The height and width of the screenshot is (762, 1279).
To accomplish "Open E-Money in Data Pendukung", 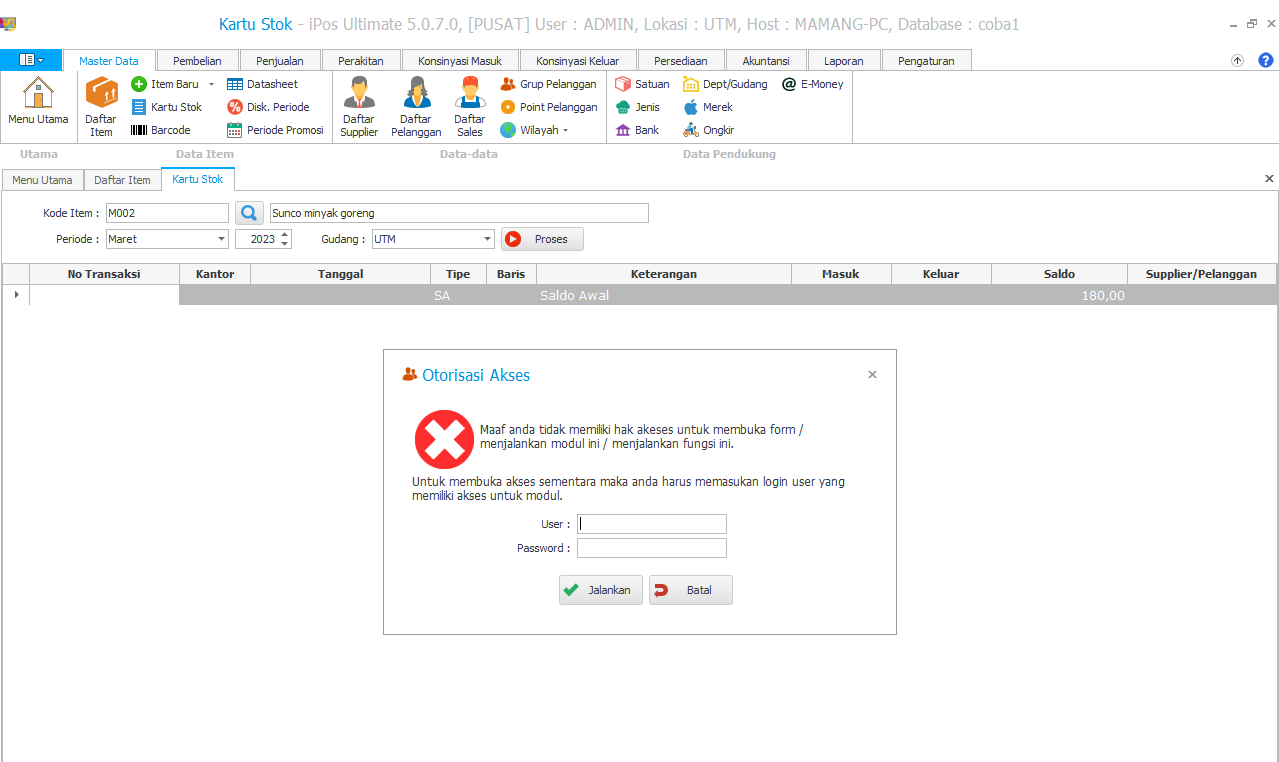I will click(789, 85).
